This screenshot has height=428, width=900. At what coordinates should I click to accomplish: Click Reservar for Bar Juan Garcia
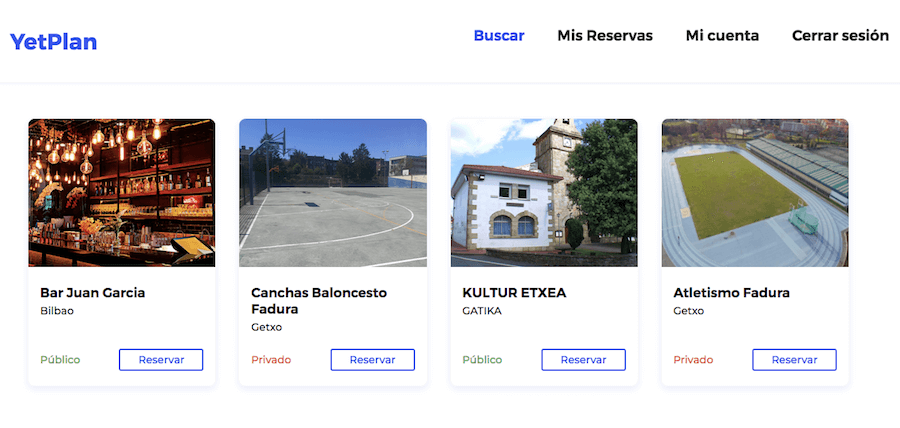pos(161,360)
